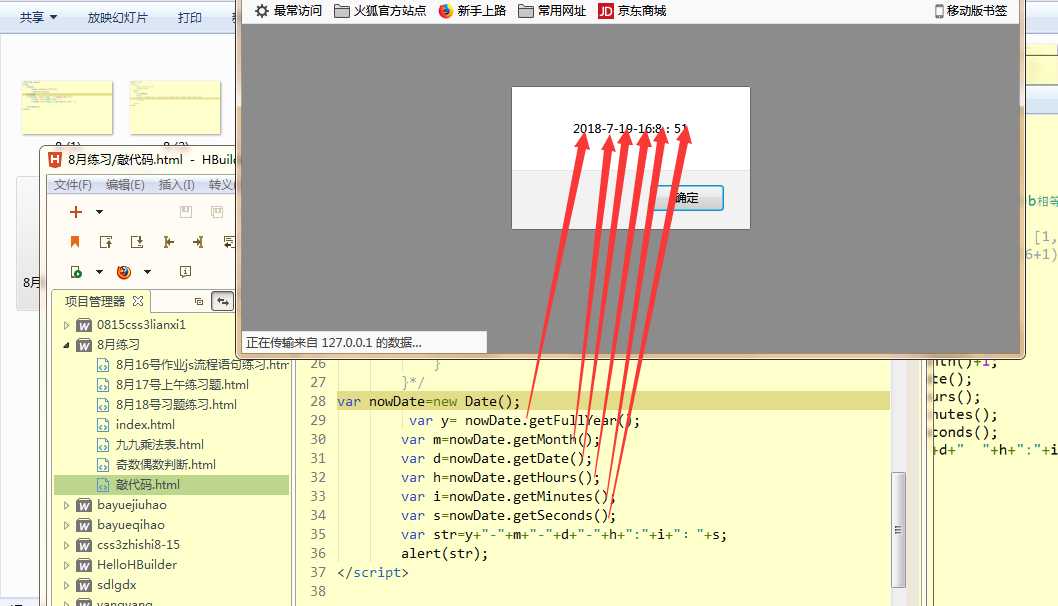Expand the 0815css3lianxi1 project
Screen dimensions: 1058x606
(x=66, y=325)
